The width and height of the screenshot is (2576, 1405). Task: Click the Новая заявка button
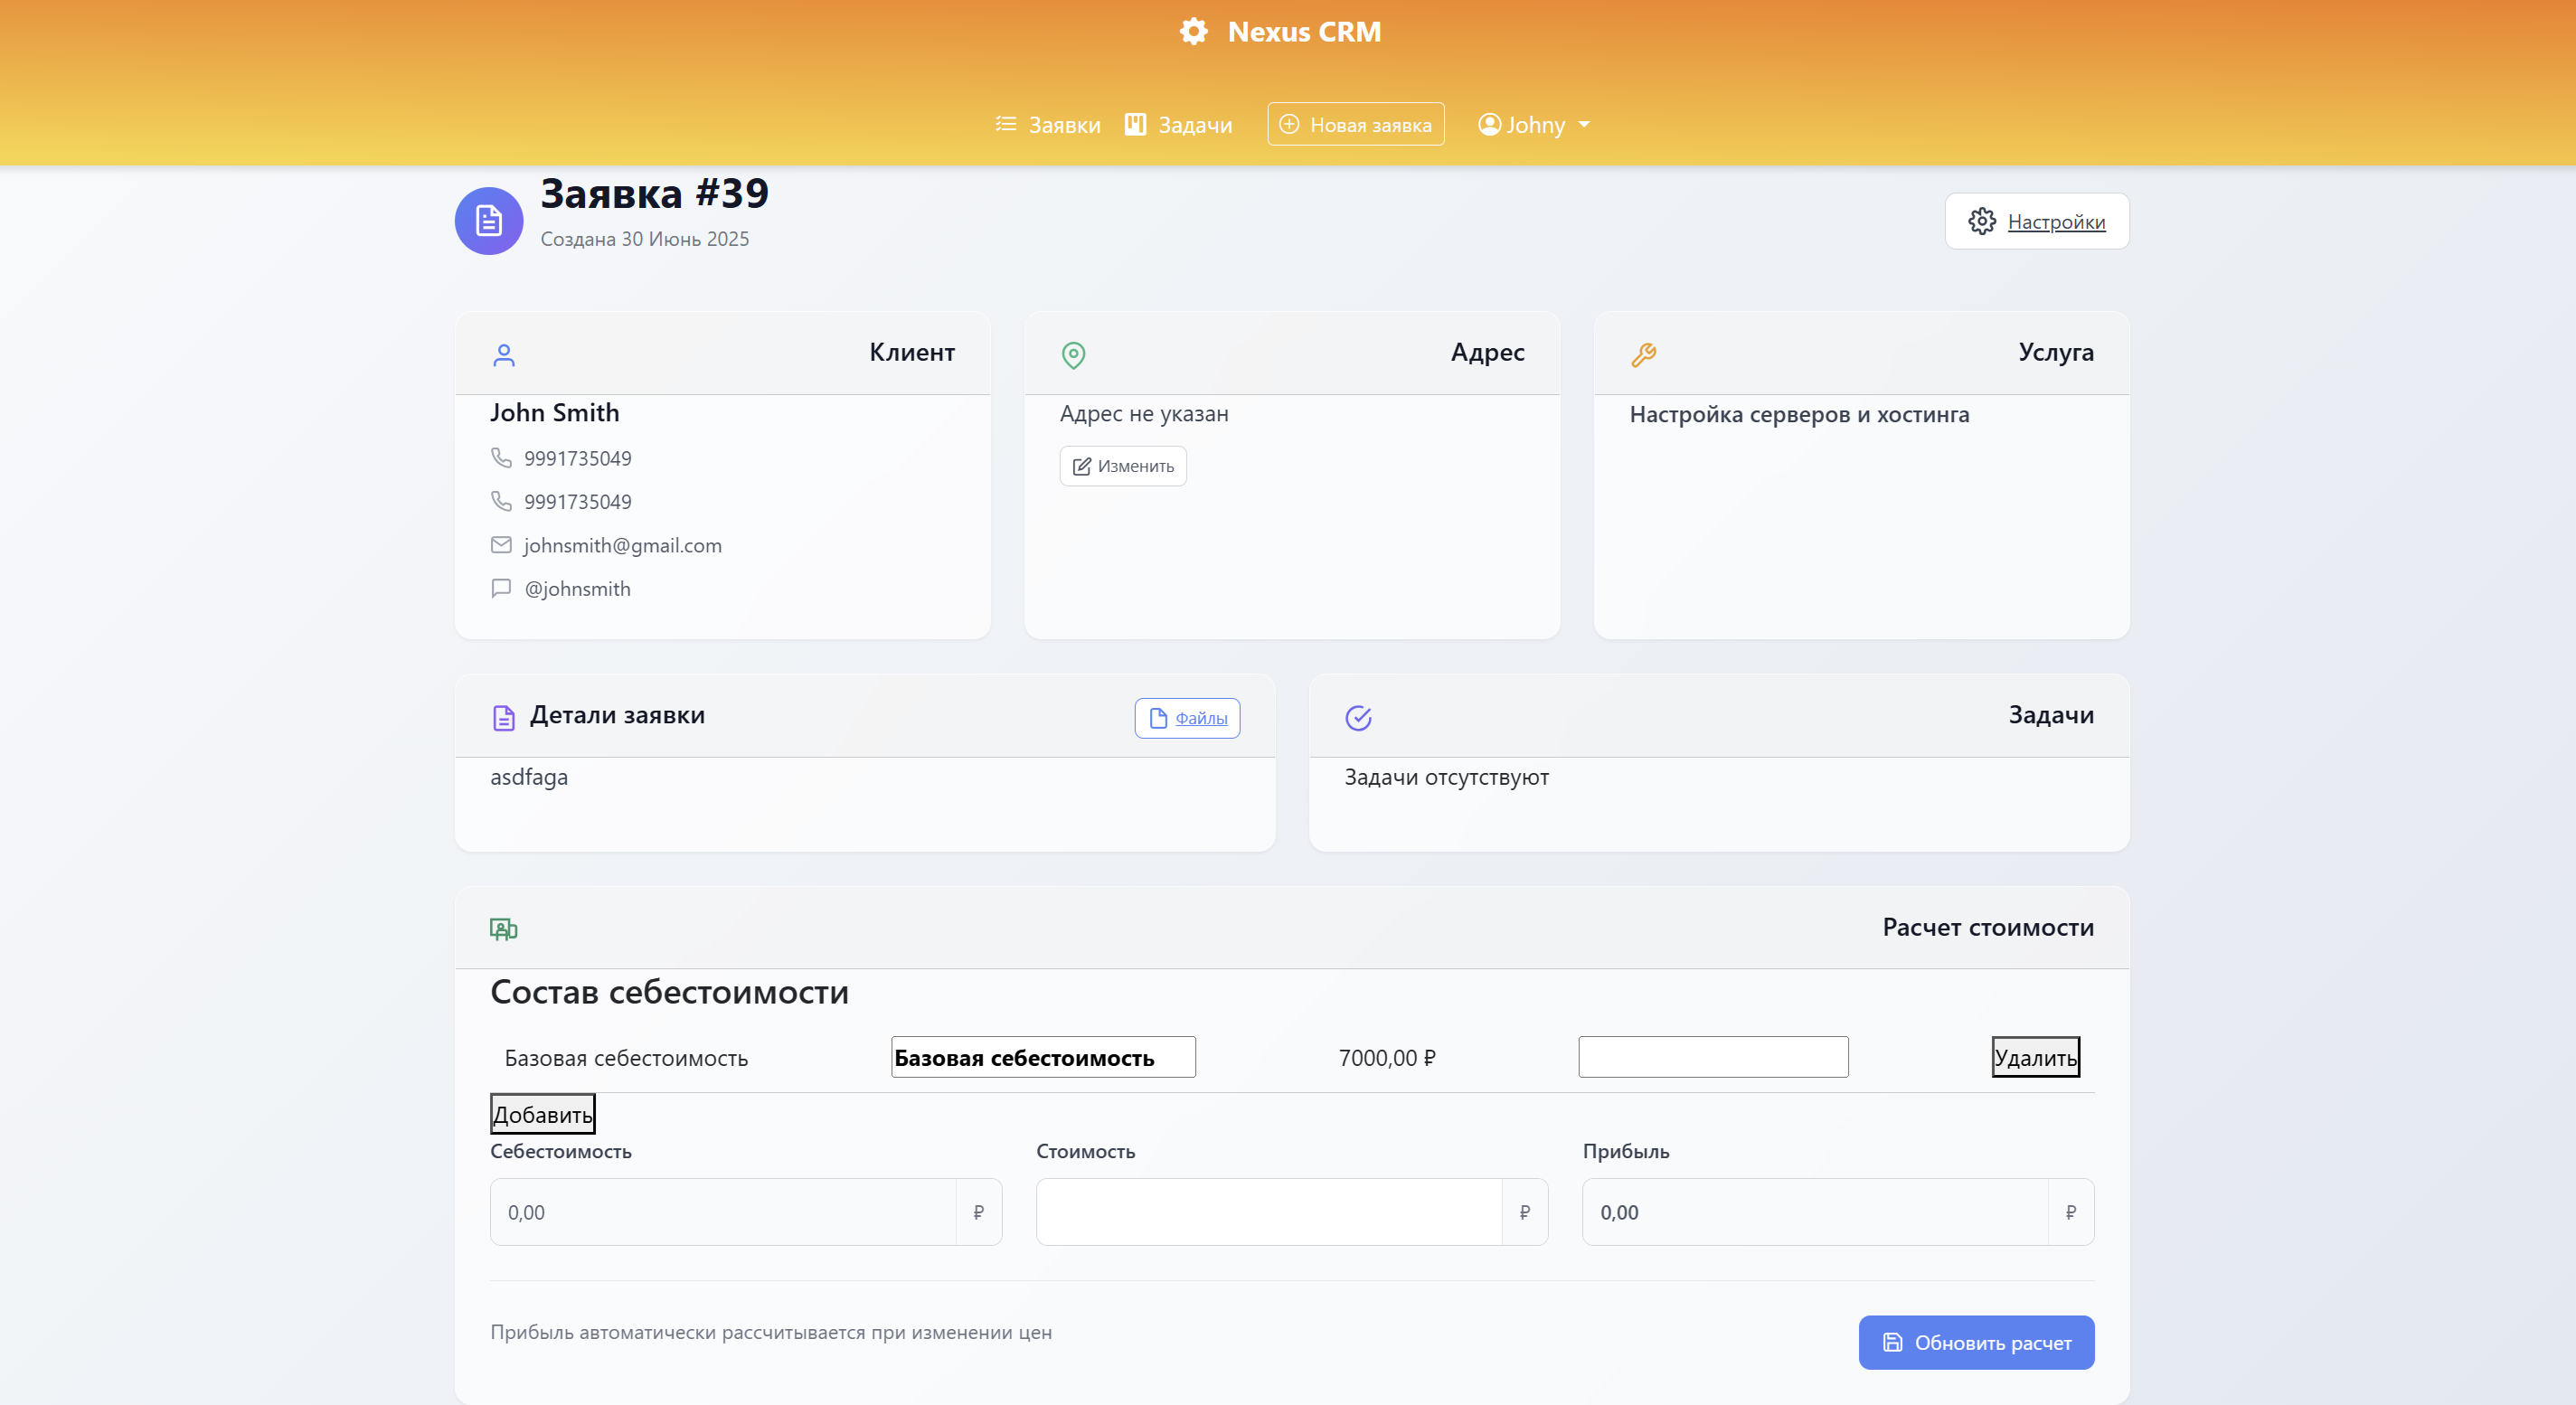[x=1355, y=125]
